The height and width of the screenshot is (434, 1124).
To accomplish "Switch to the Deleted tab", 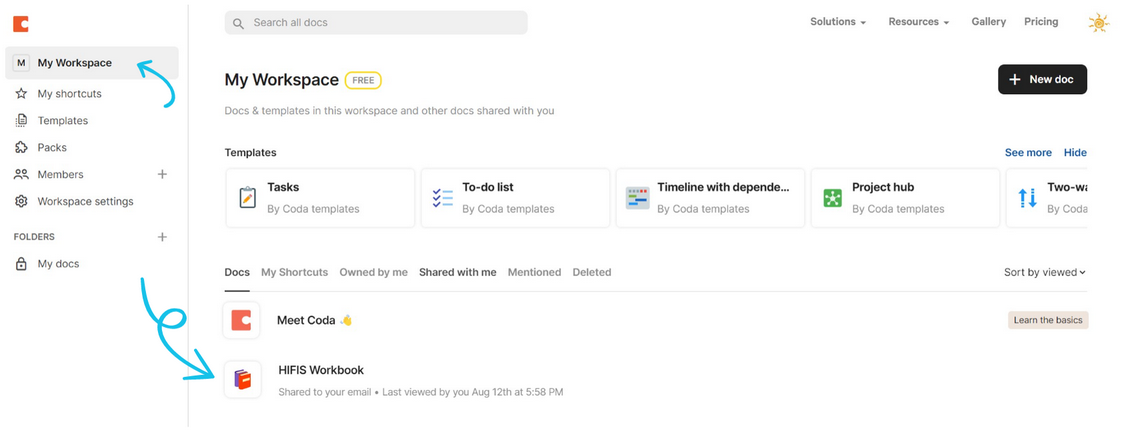I will (591, 272).
